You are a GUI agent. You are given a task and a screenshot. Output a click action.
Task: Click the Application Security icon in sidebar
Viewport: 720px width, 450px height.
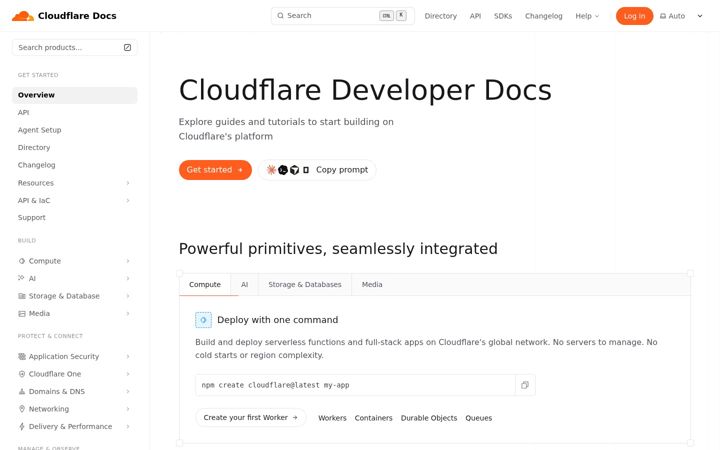click(22, 356)
